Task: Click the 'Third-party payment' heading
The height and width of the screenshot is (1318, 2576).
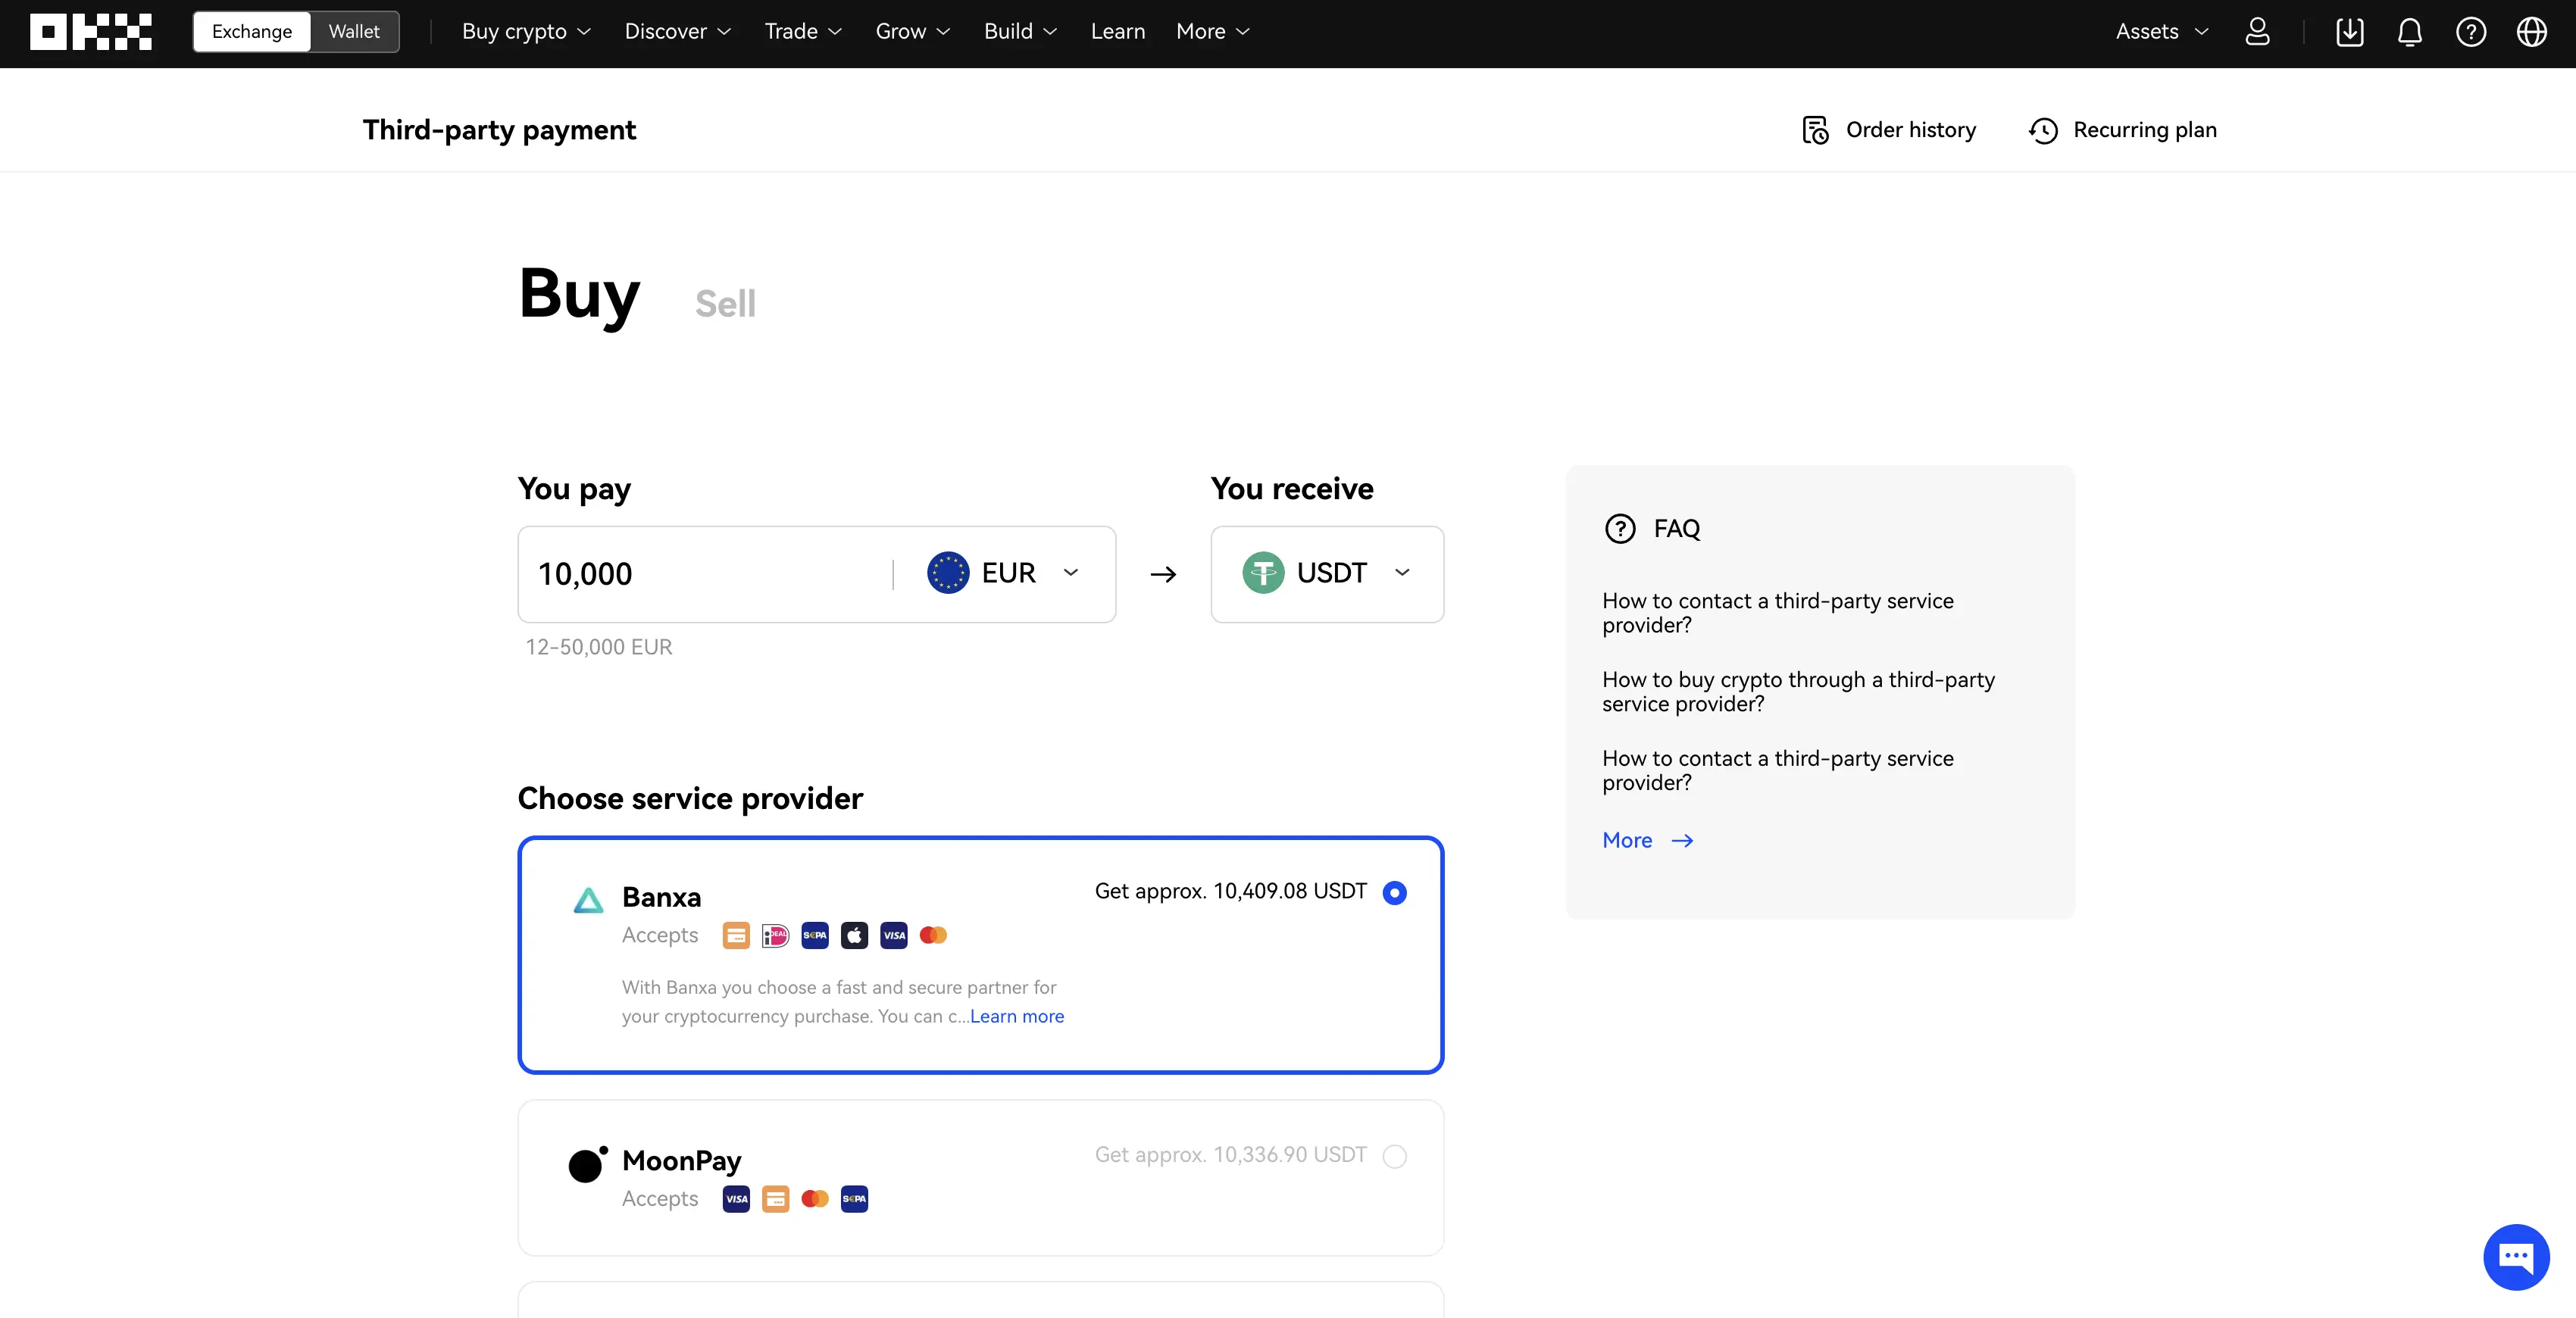Action: pyautogui.click(x=499, y=130)
